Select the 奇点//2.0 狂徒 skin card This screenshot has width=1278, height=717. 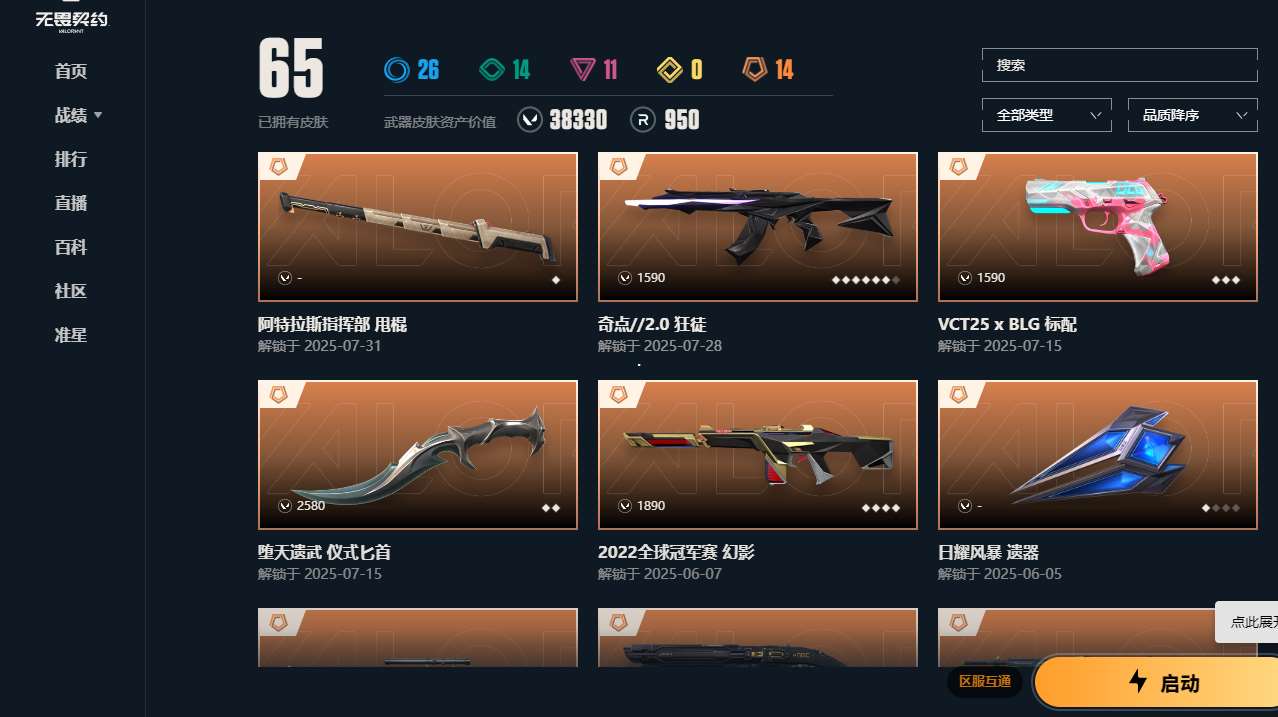[758, 227]
